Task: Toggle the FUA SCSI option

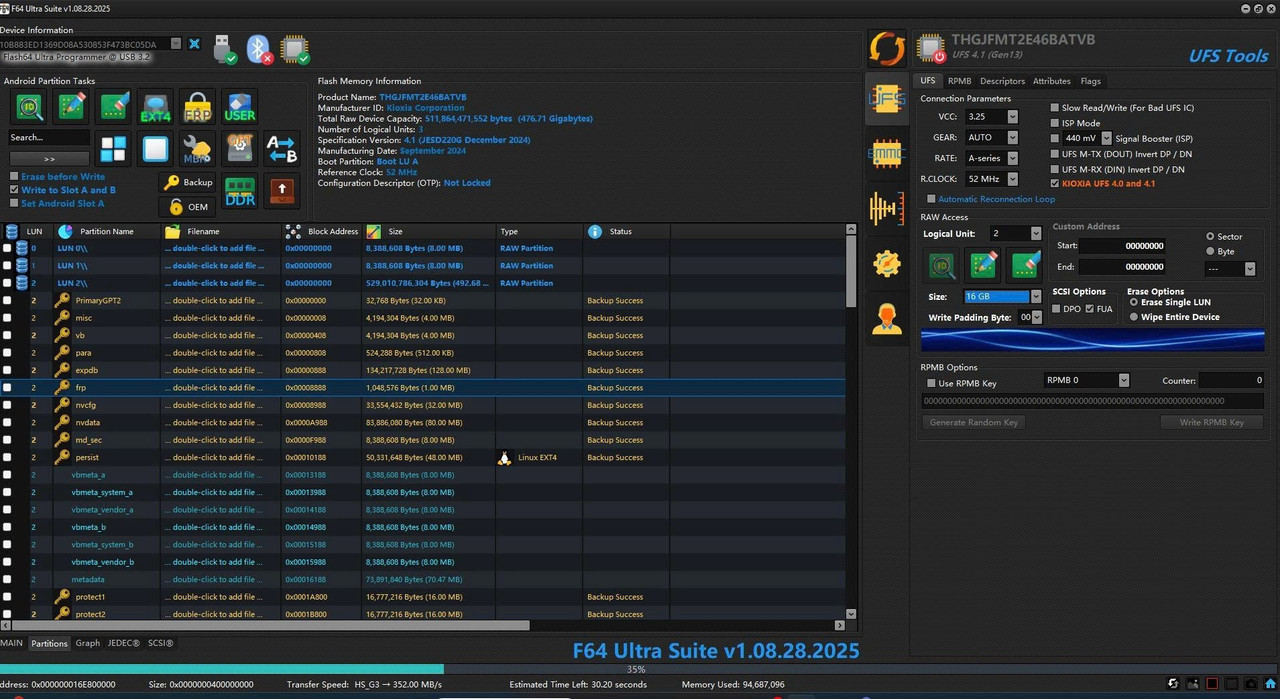Action: (x=1090, y=309)
